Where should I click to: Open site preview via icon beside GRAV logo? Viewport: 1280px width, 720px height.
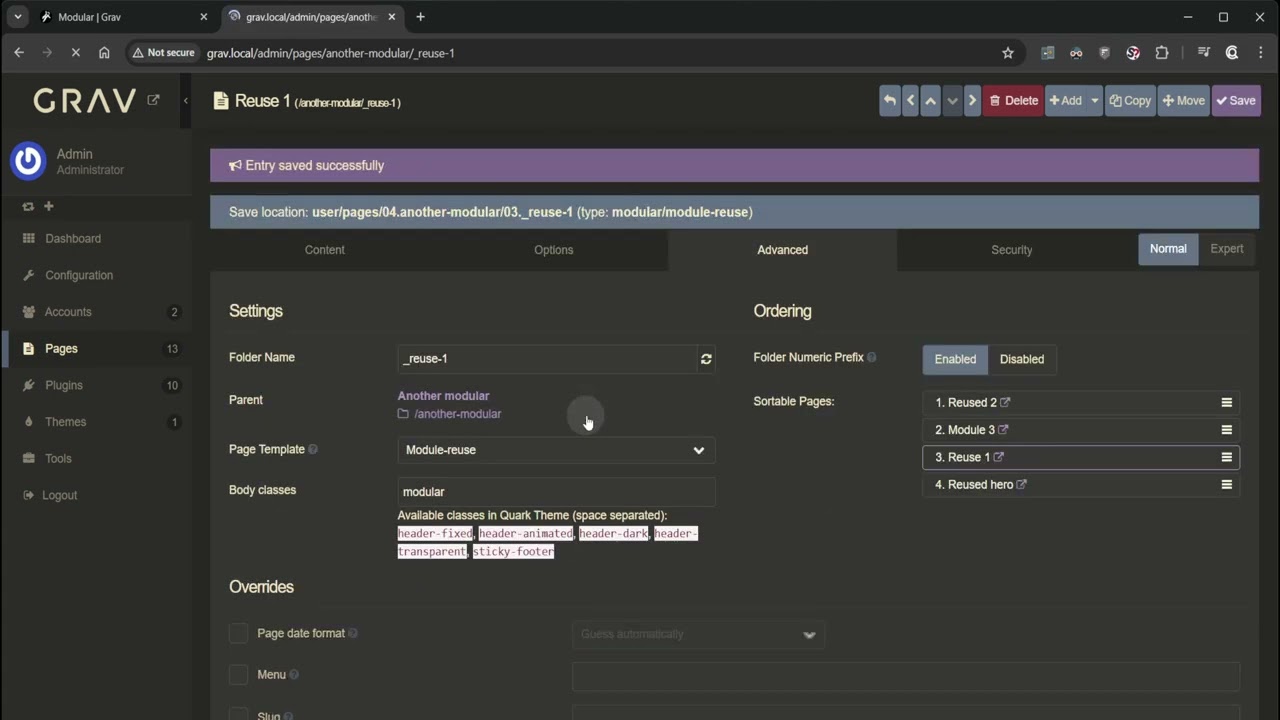point(153,100)
